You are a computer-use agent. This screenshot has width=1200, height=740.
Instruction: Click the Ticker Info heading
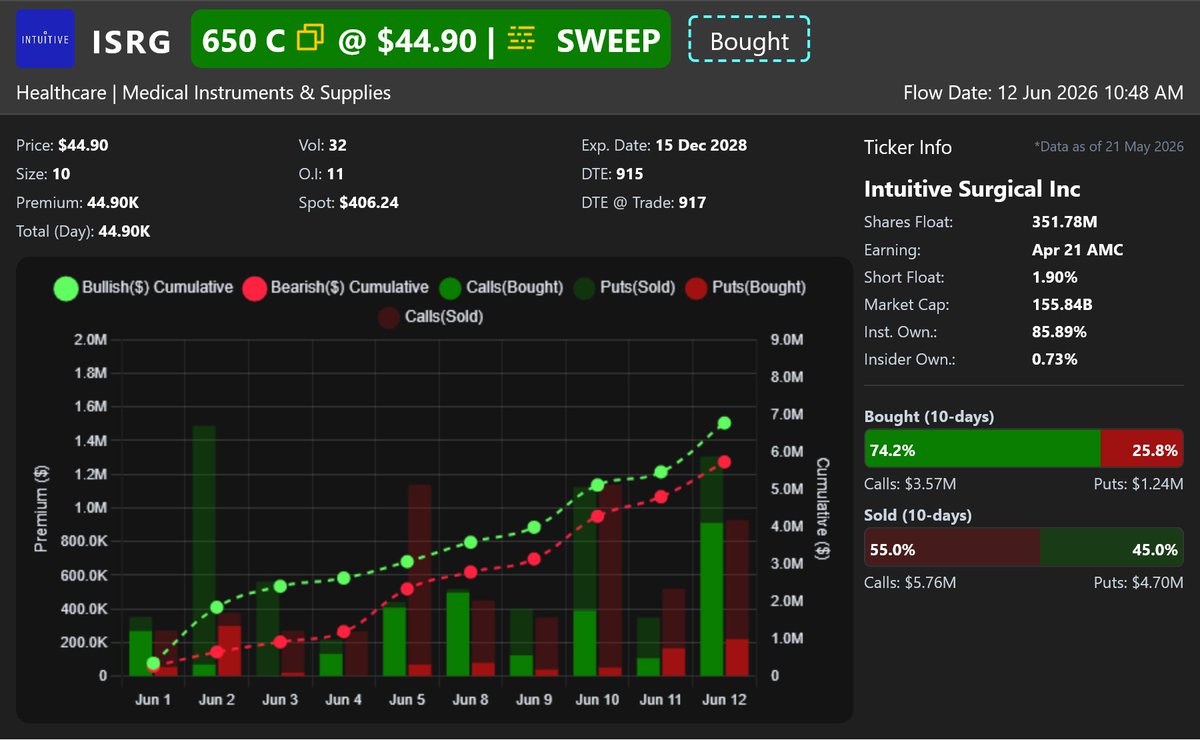point(908,147)
